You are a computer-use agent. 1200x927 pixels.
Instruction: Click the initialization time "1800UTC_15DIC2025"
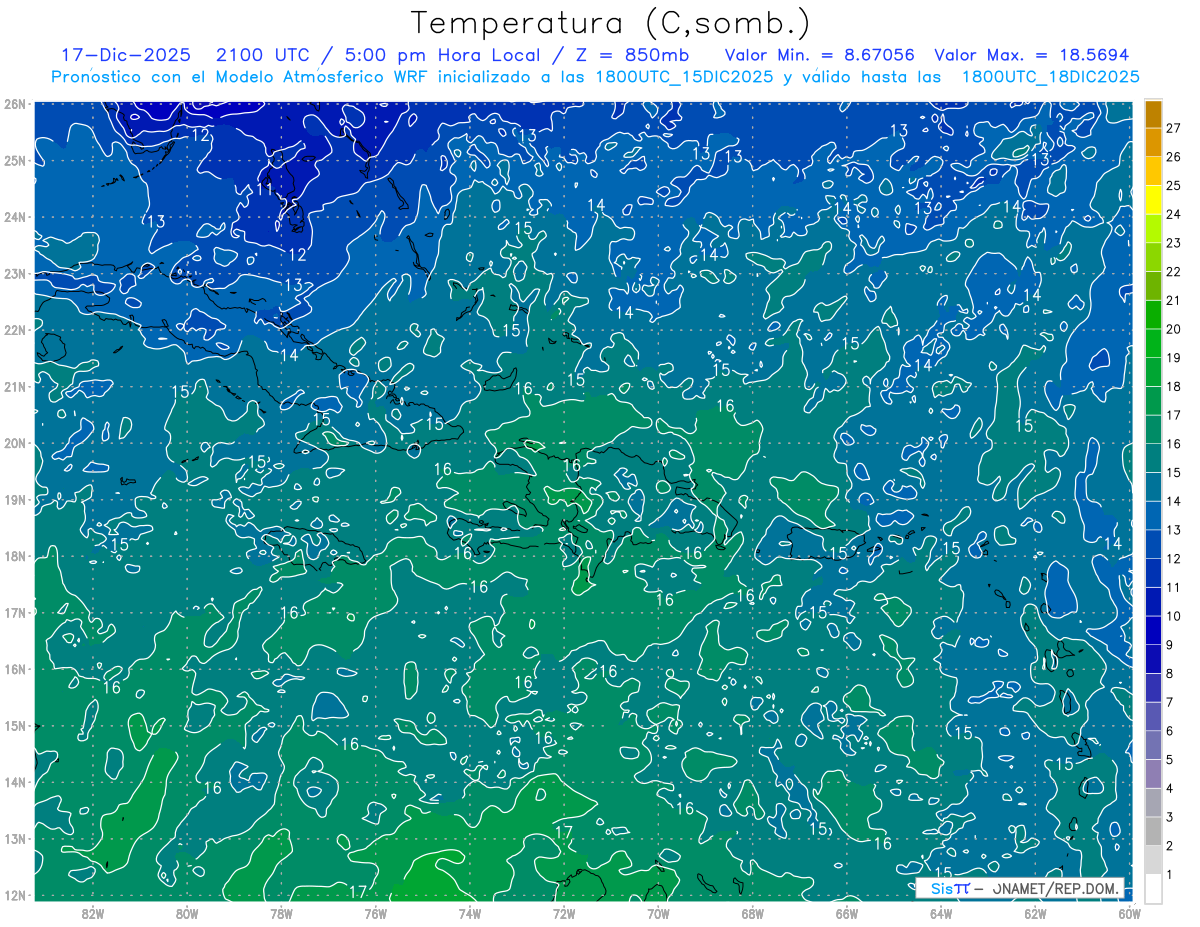683,77
